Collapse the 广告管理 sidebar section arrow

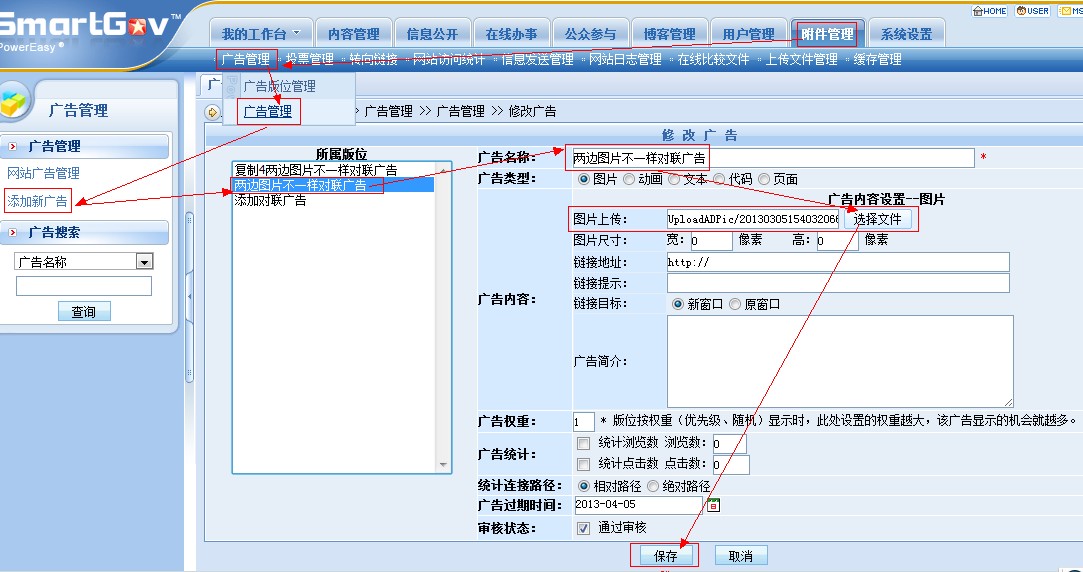point(13,147)
